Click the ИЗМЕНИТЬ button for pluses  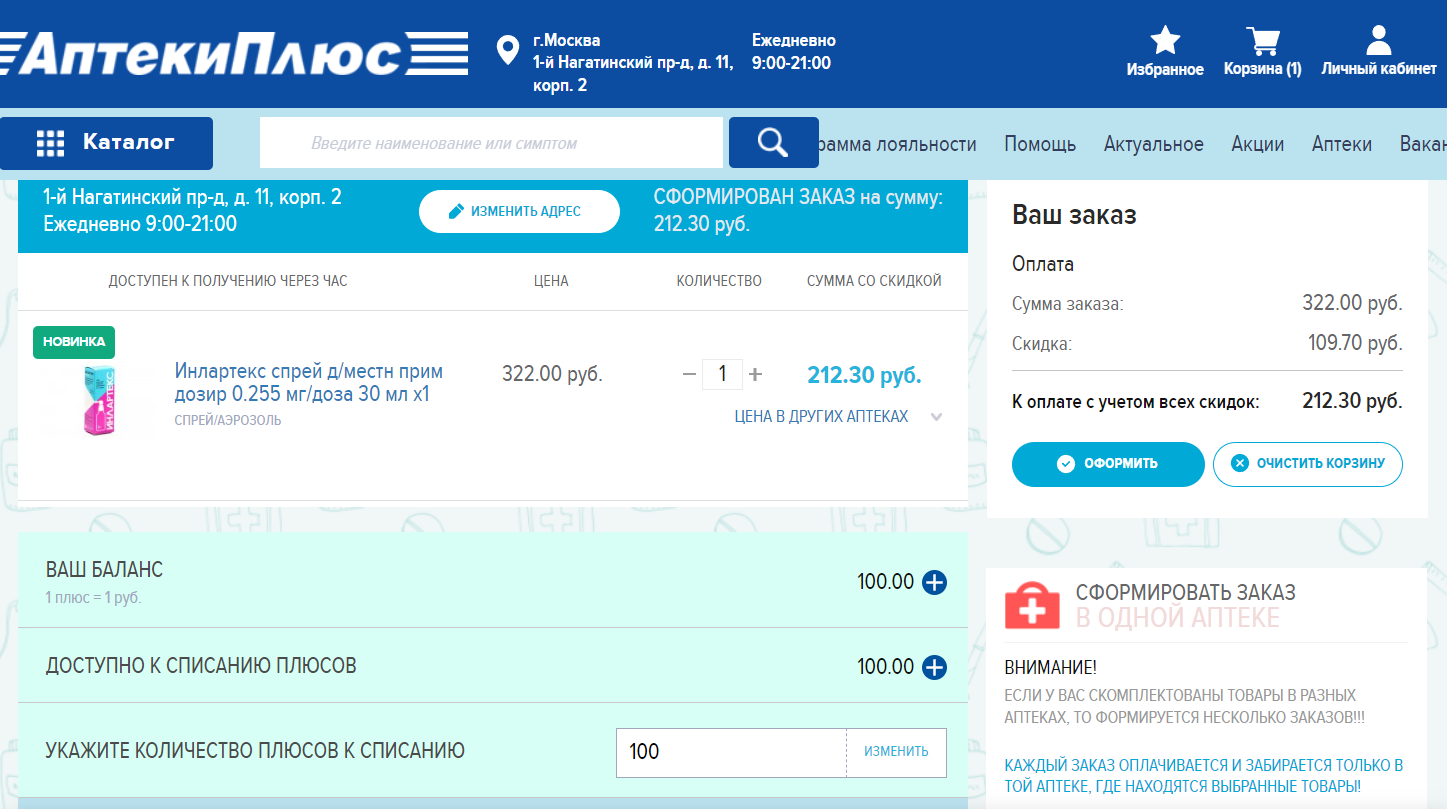point(896,752)
